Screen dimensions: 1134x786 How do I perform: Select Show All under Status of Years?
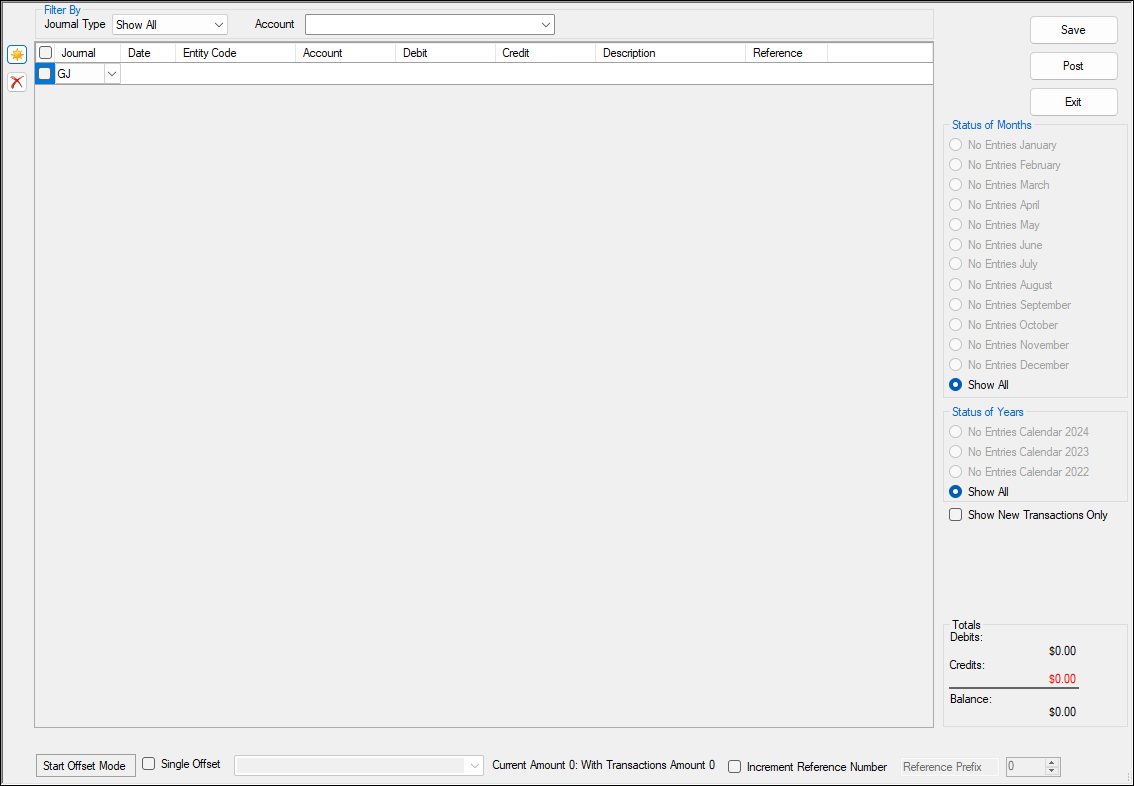(955, 491)
